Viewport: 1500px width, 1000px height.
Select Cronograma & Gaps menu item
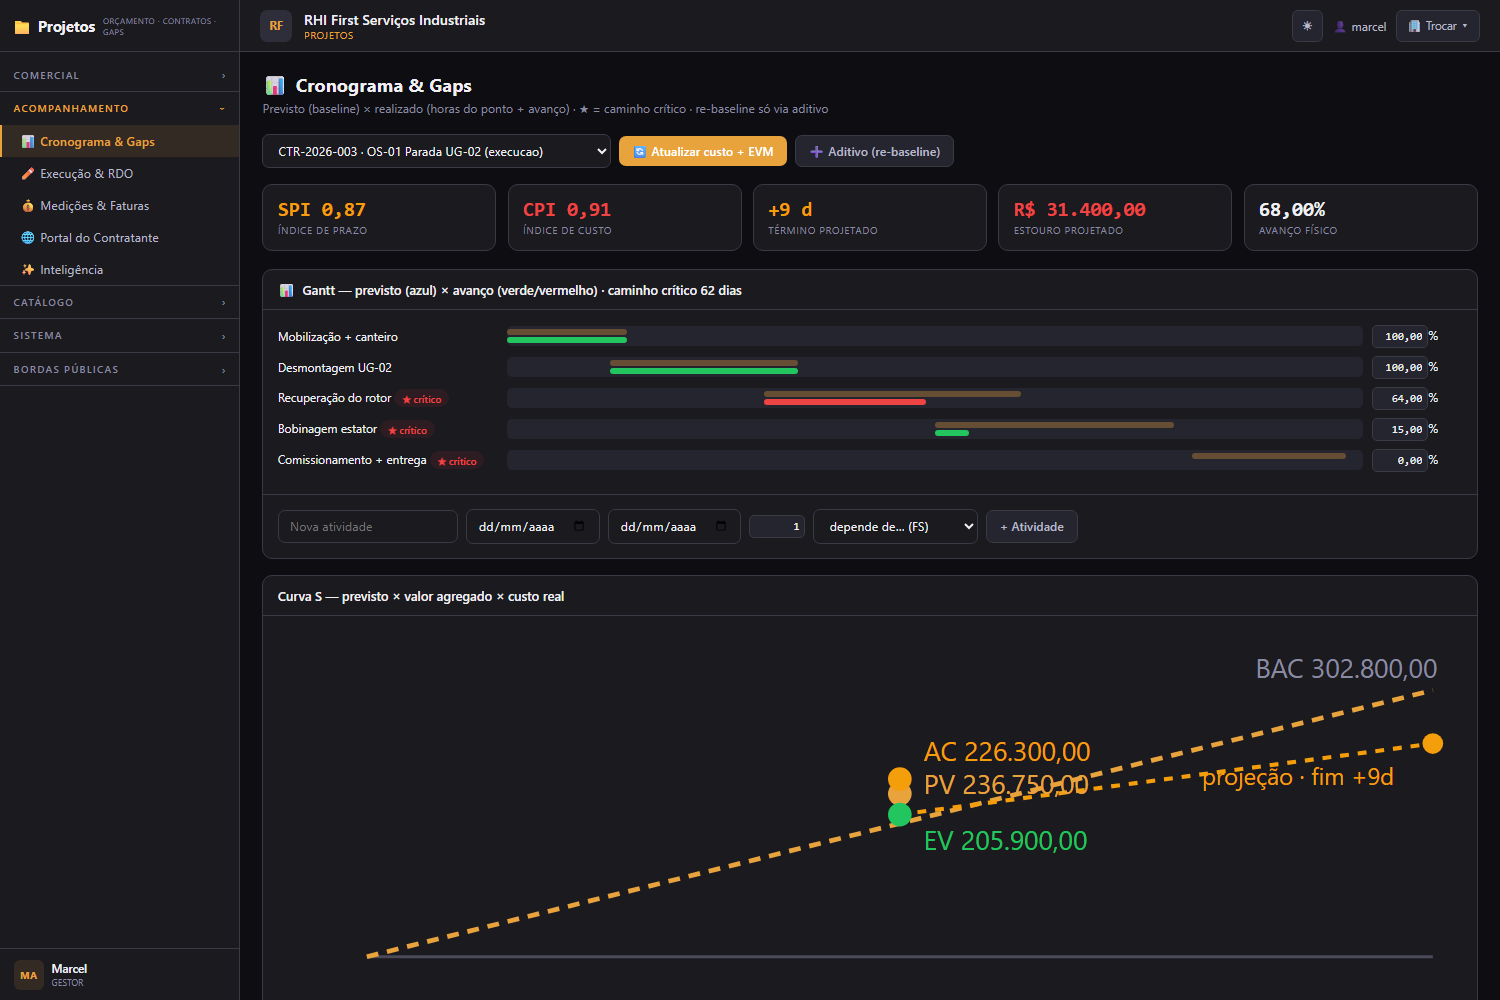(x=120, y=142)
